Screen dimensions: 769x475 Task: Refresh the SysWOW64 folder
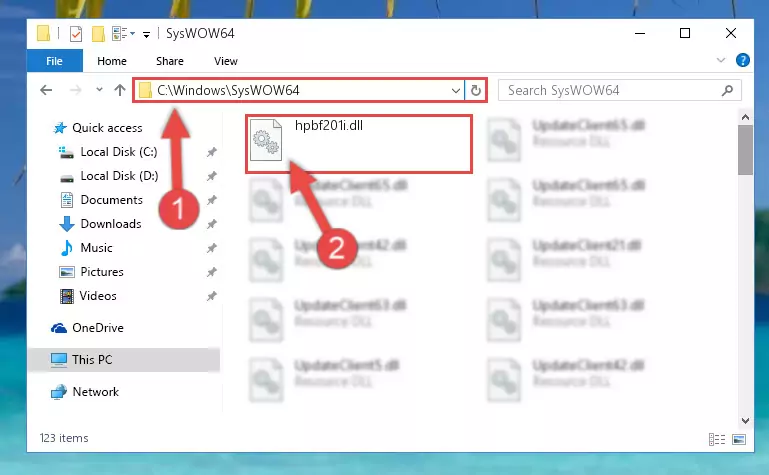point(476,91)
